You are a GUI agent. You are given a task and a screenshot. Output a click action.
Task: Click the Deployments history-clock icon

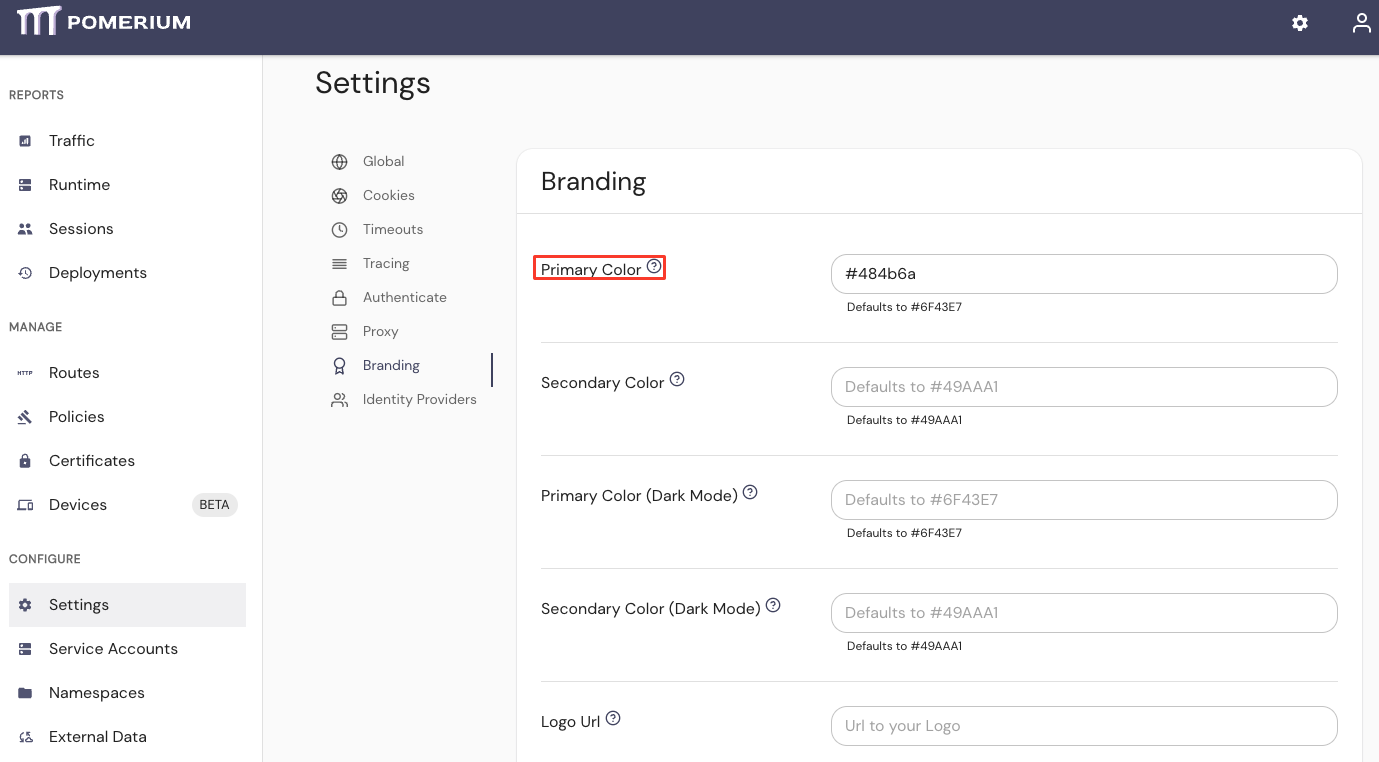point(24,272)
